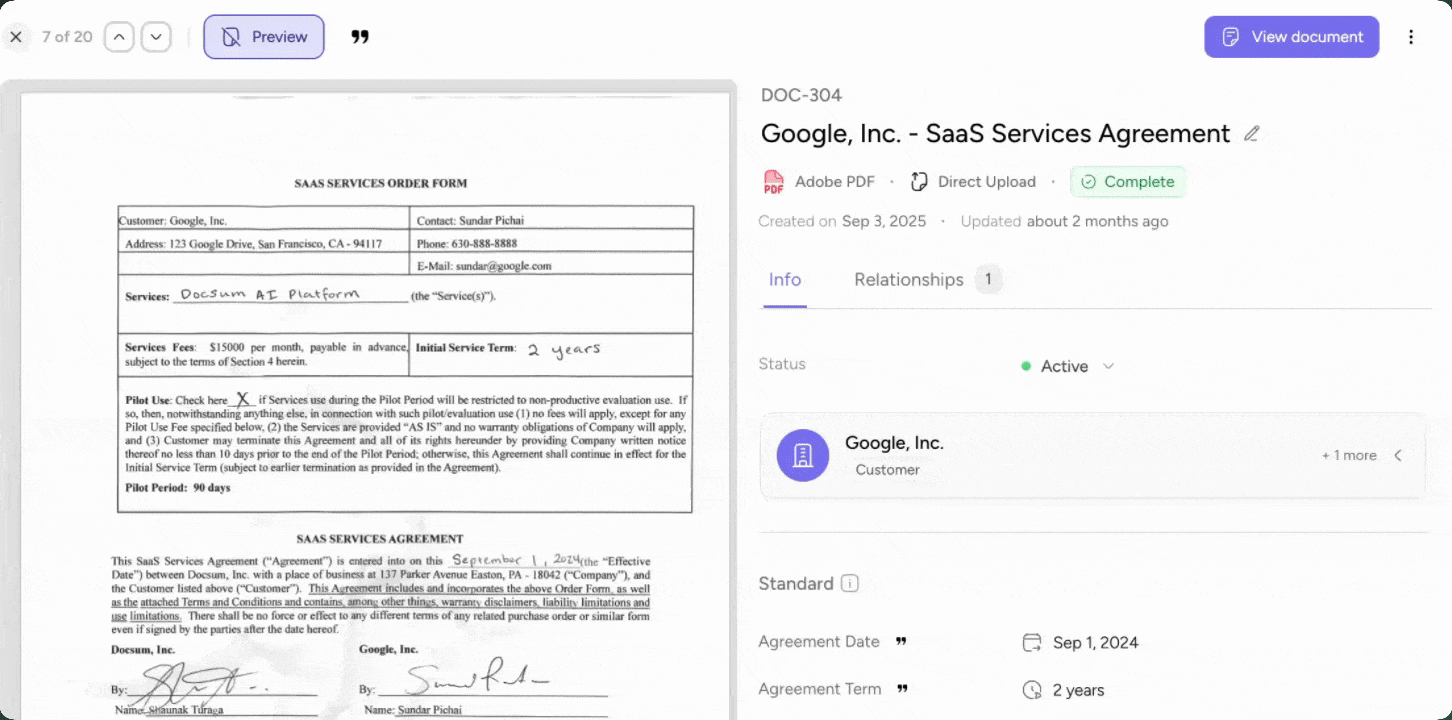1452x720 pixels.
Task: Expand the +1 more parties chevron
Action: point(1398,455)
